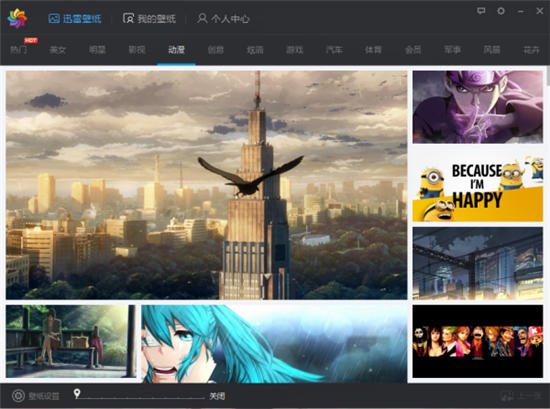Switch to the 影视 category
This screenshot has height=409, width=550.
pos(137,50)
